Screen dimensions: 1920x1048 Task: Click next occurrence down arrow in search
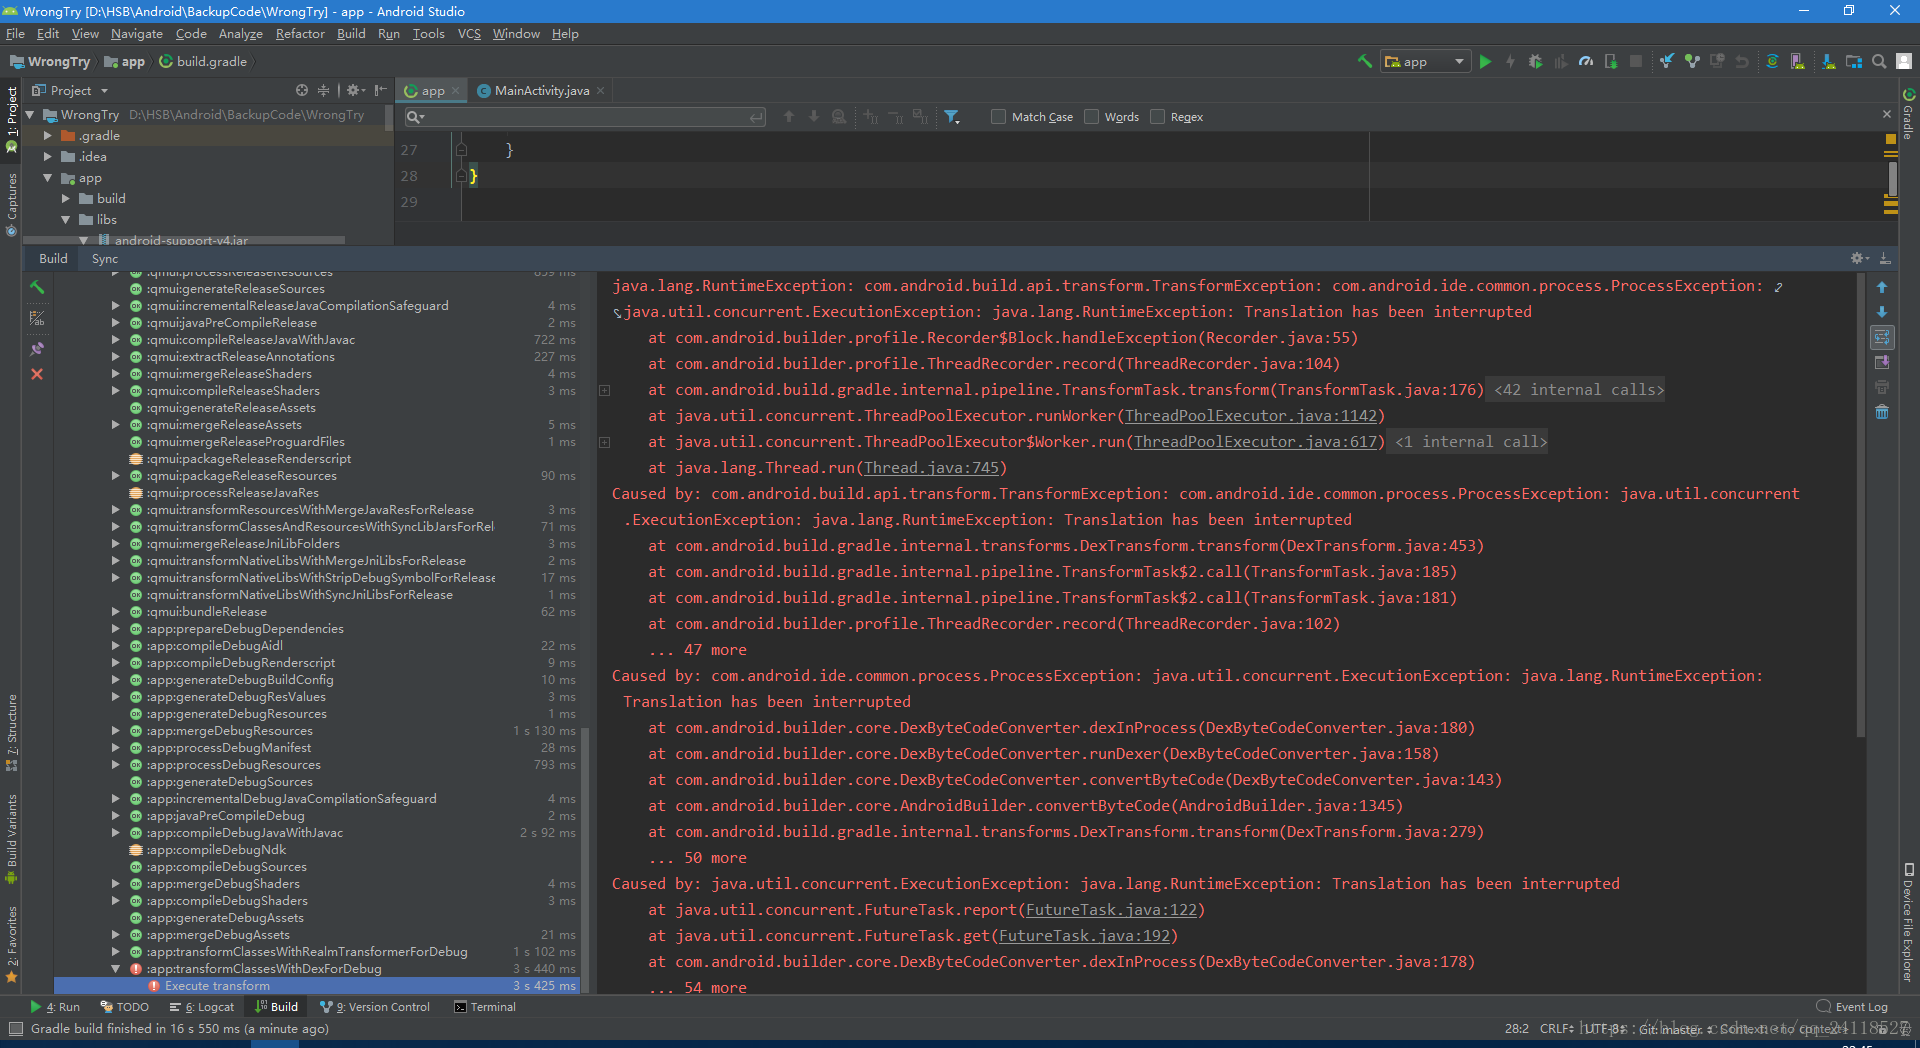[814, 117]
